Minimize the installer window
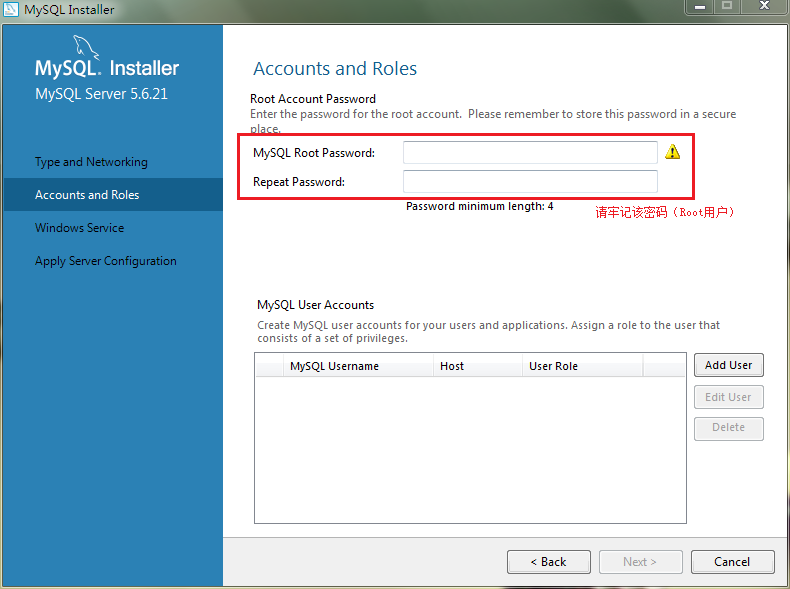790x589 pixels. coord(699,7)
